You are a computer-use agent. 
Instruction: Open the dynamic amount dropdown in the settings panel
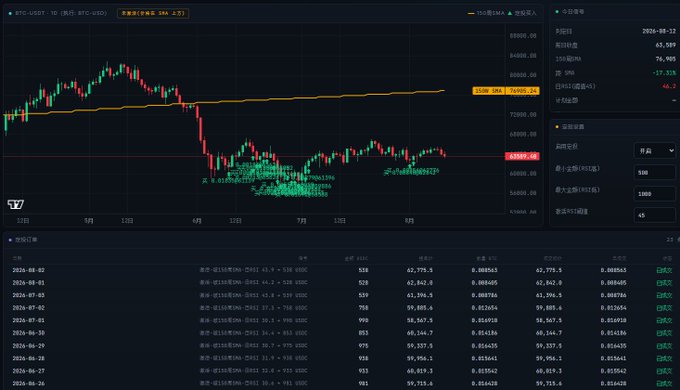tap(654, 151)
